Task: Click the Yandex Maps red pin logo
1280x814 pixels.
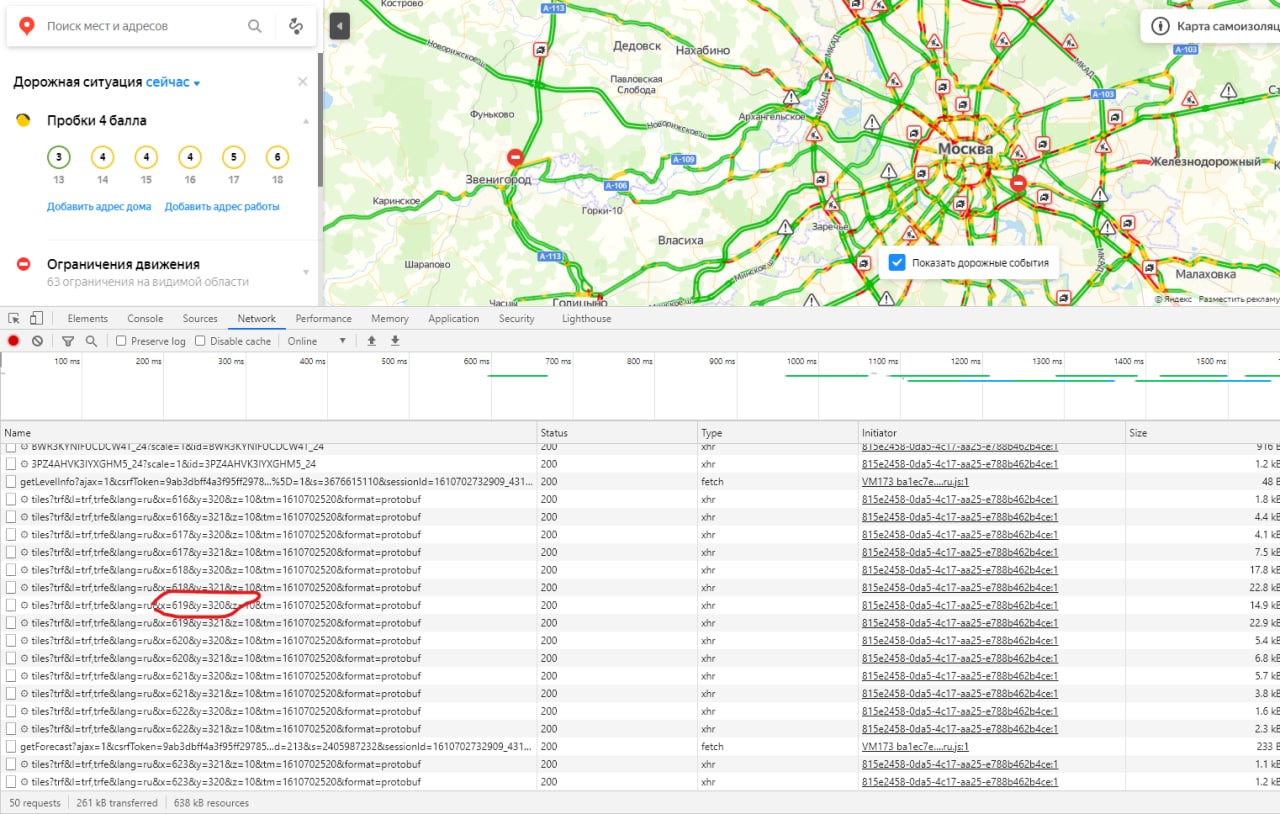Action: point(28,26)
